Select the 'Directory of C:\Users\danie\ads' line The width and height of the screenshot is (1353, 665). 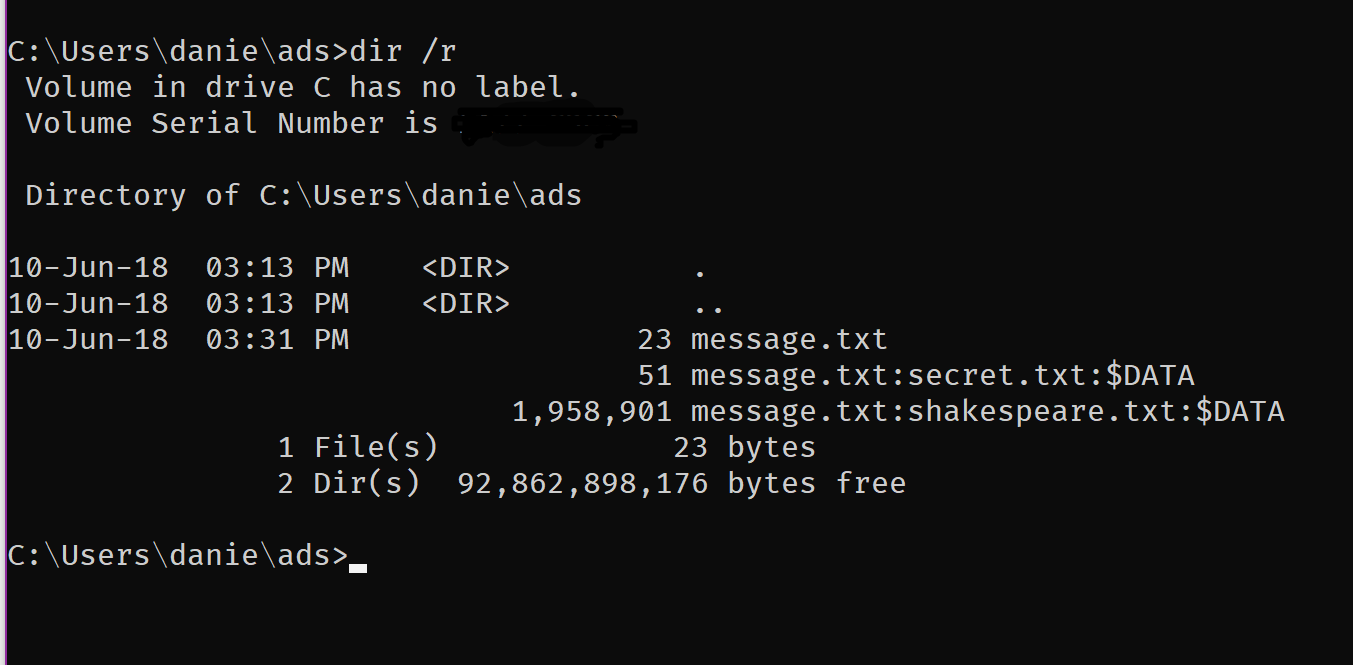(303, 195)
